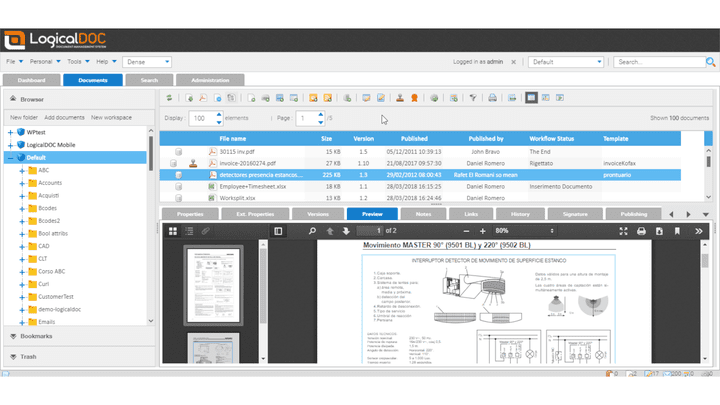The width and height of the screenshot is (720, 405).
Task: Toggle the PDF viewer sidebar panel
Action: tap(278, 231)
